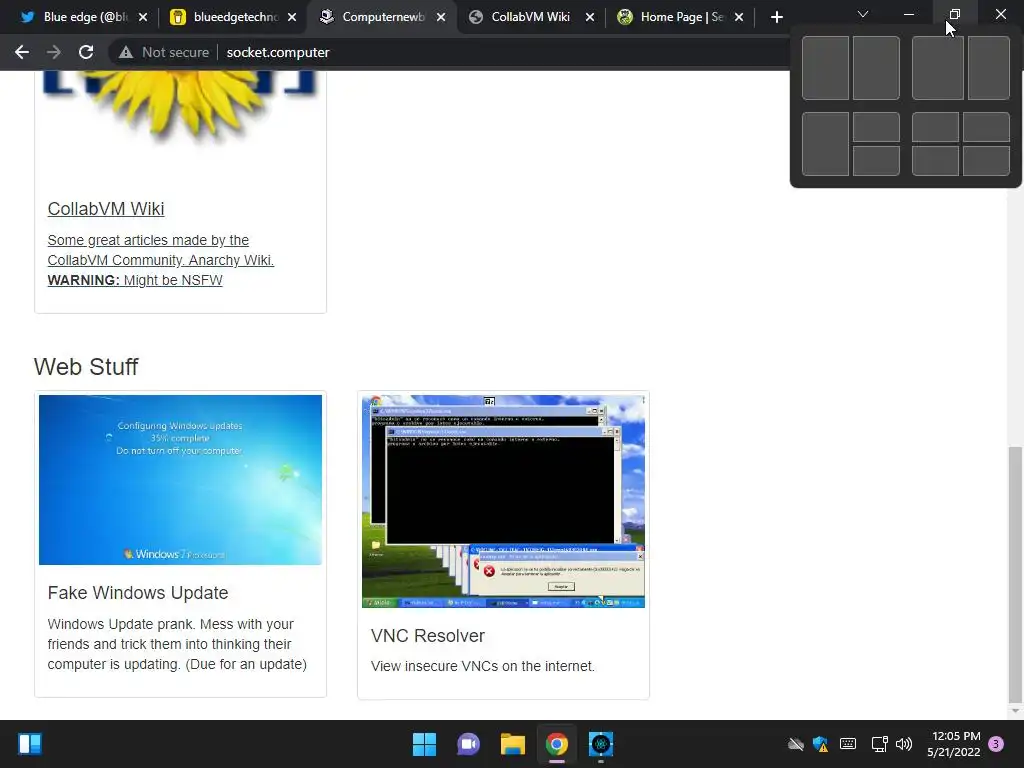Click the text View insecure VNCs on the internet
The height and width of the screenshot is (768, 1024).
(x=483, y=666)
